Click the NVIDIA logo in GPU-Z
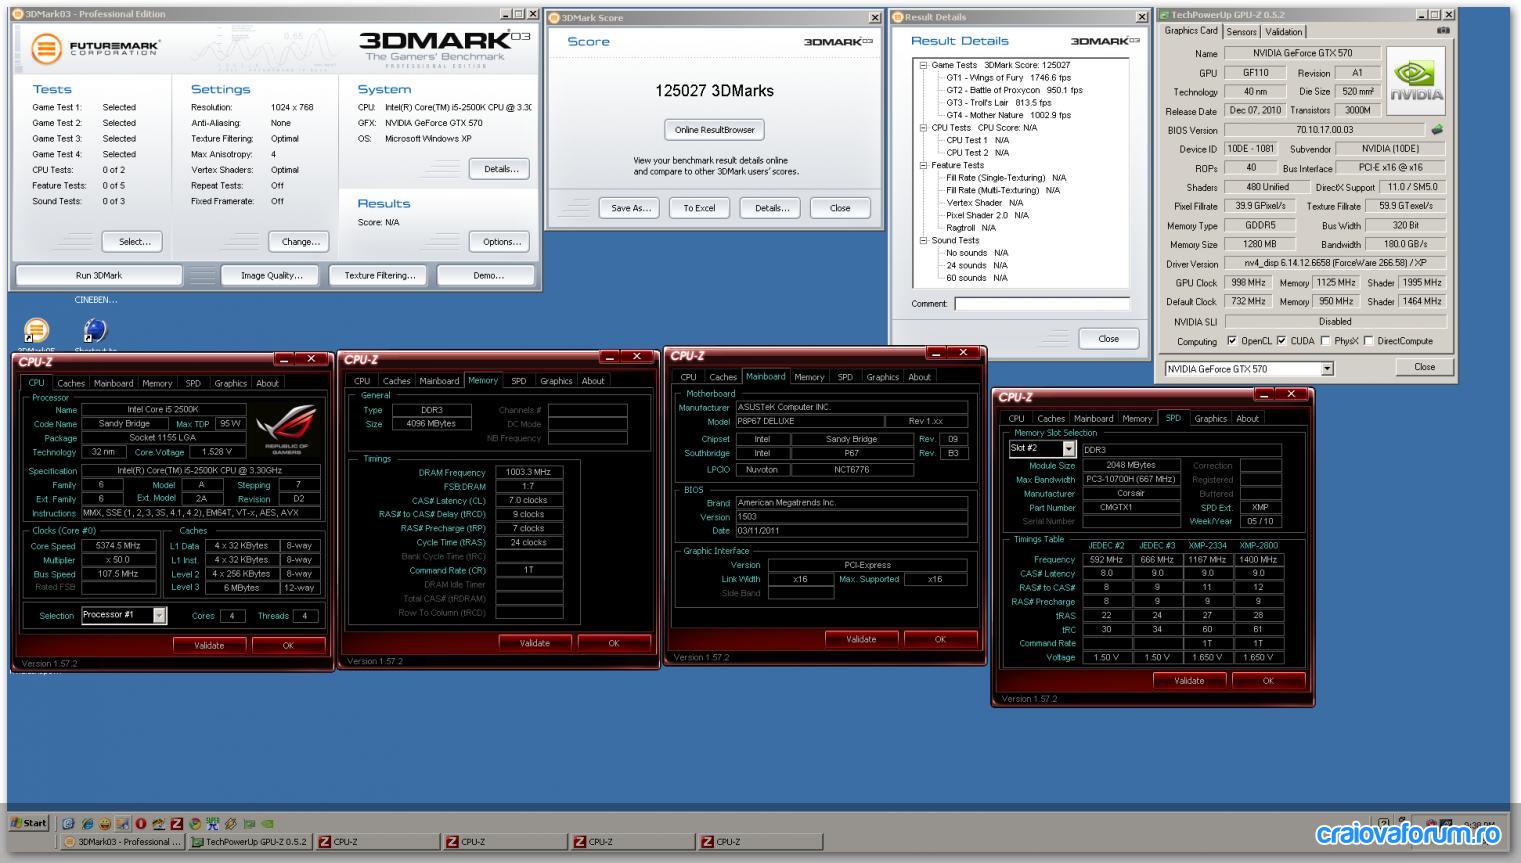 pos(1416,82)
